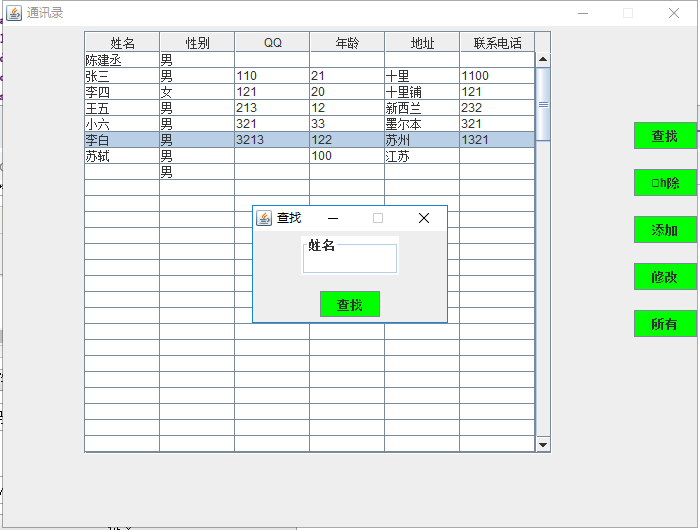Click the 年龄 column header
This screenshot has height=530, width=700.
point(347,42)
